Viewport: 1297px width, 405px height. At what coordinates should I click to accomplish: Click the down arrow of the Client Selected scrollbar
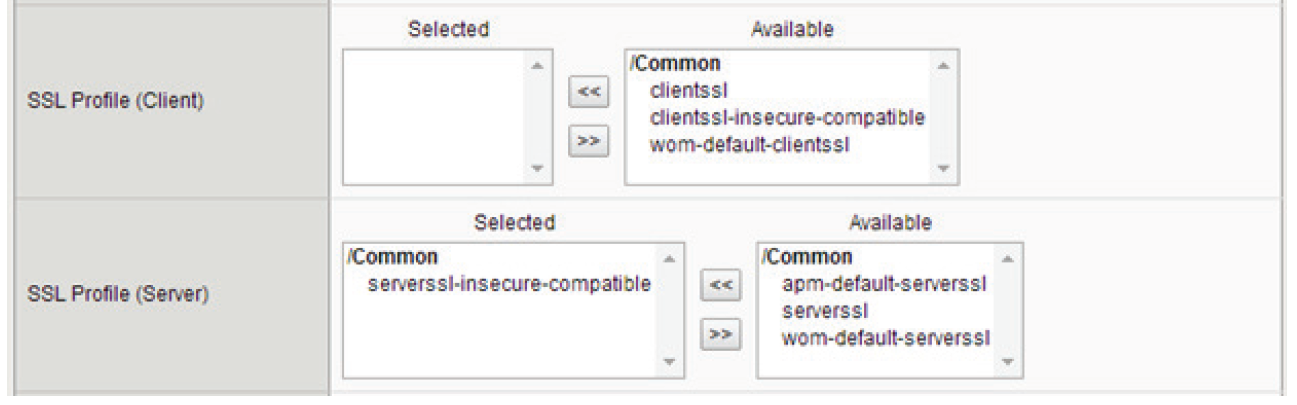tap(537, 169)
